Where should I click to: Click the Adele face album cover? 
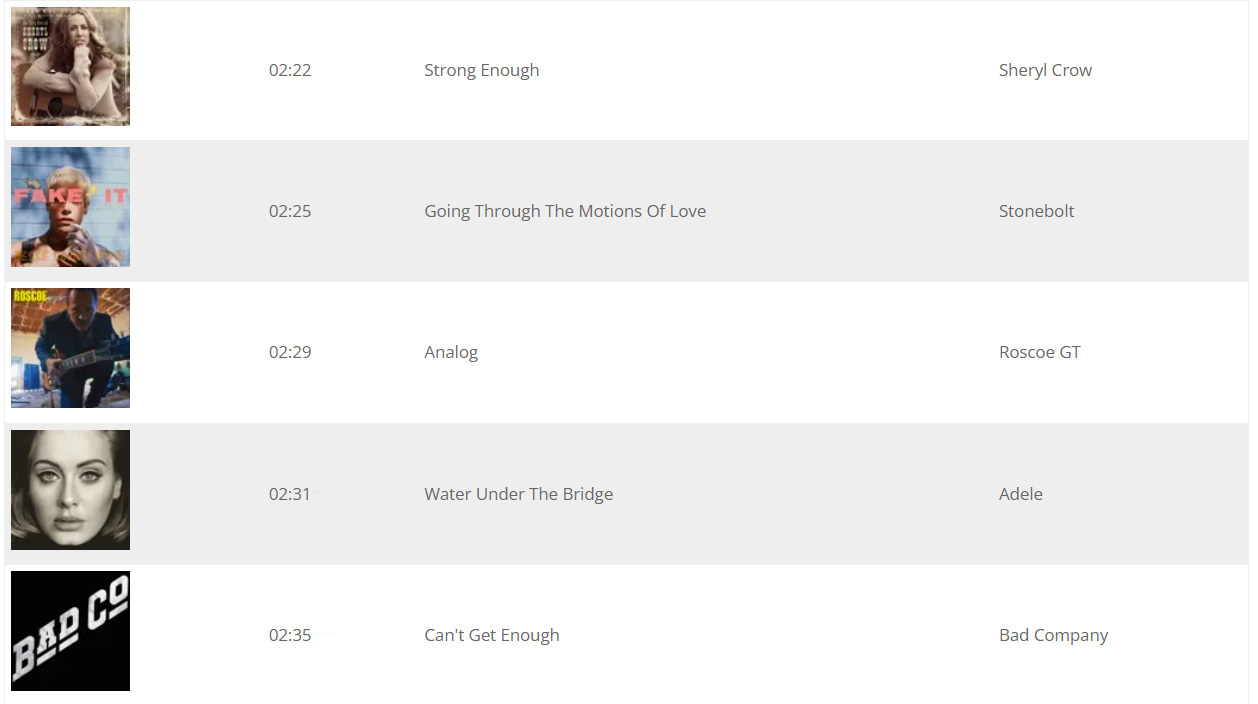pos(70,490)
